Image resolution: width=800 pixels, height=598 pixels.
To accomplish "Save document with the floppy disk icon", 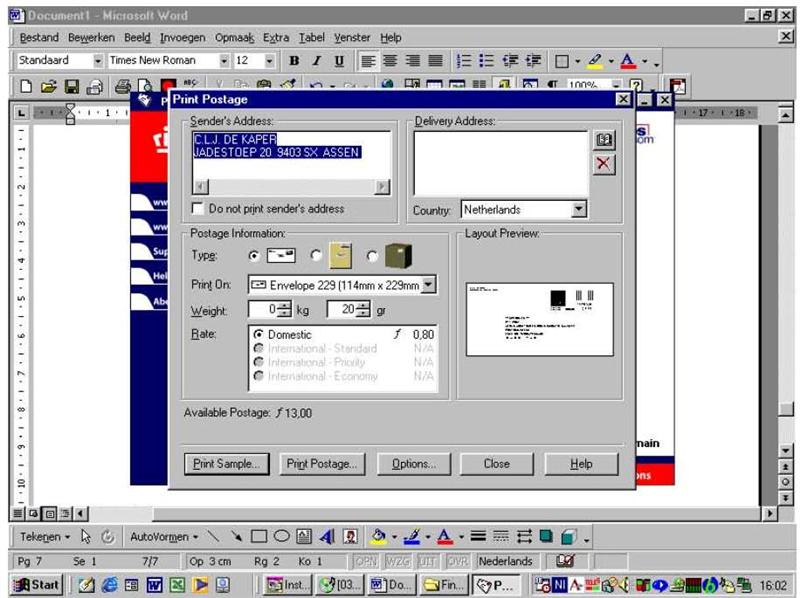I will pyautogui.click(x=71, y=86).
